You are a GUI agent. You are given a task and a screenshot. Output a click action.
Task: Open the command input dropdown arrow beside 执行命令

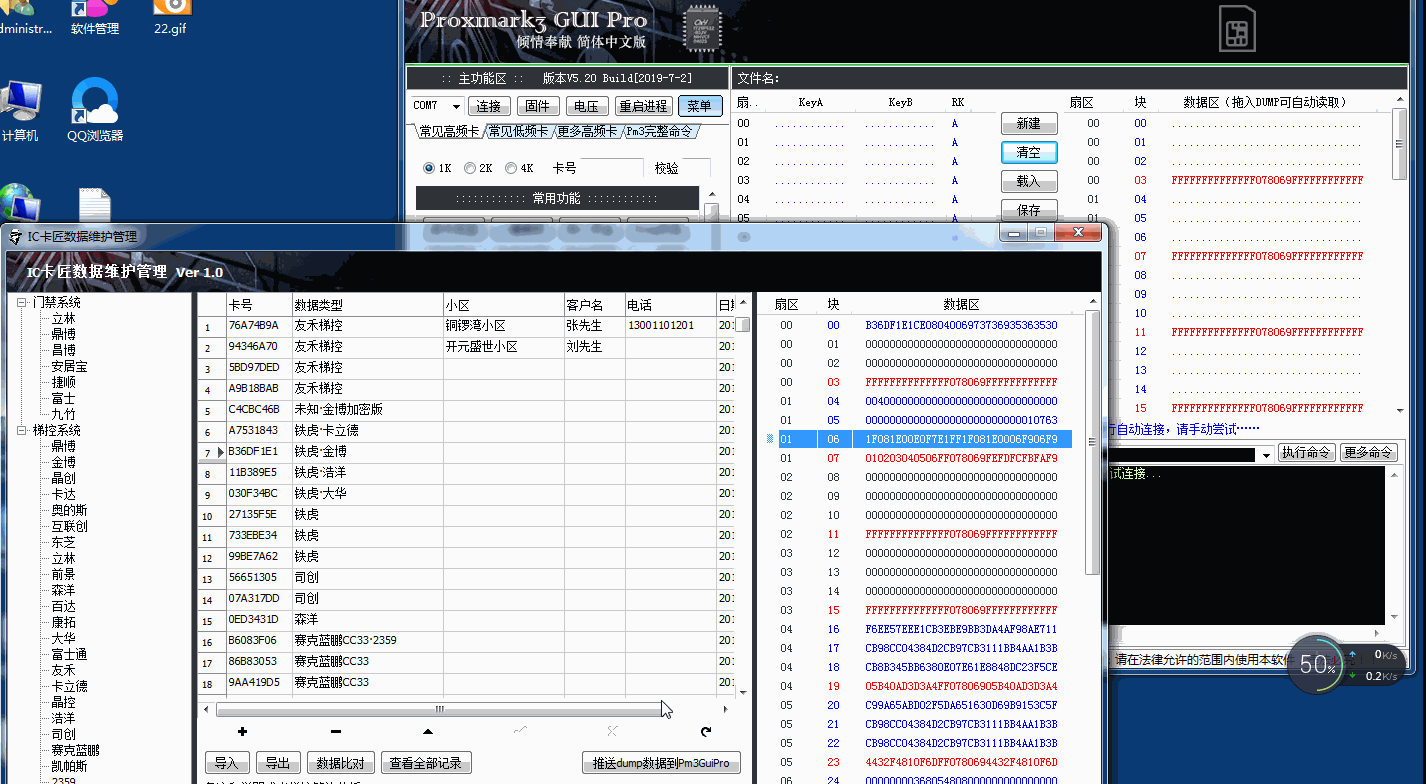[1267, 453]
